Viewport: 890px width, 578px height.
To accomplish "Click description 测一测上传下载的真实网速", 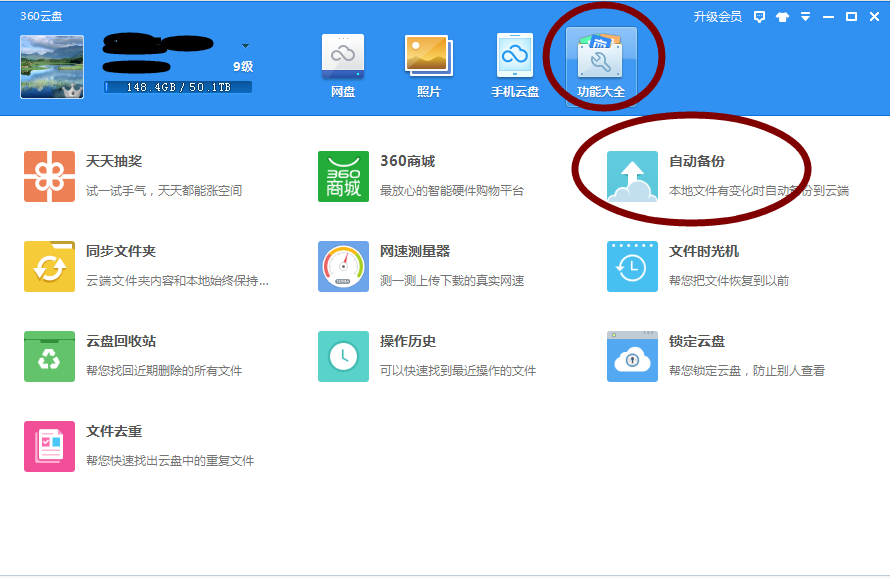I will pos(452,280).
